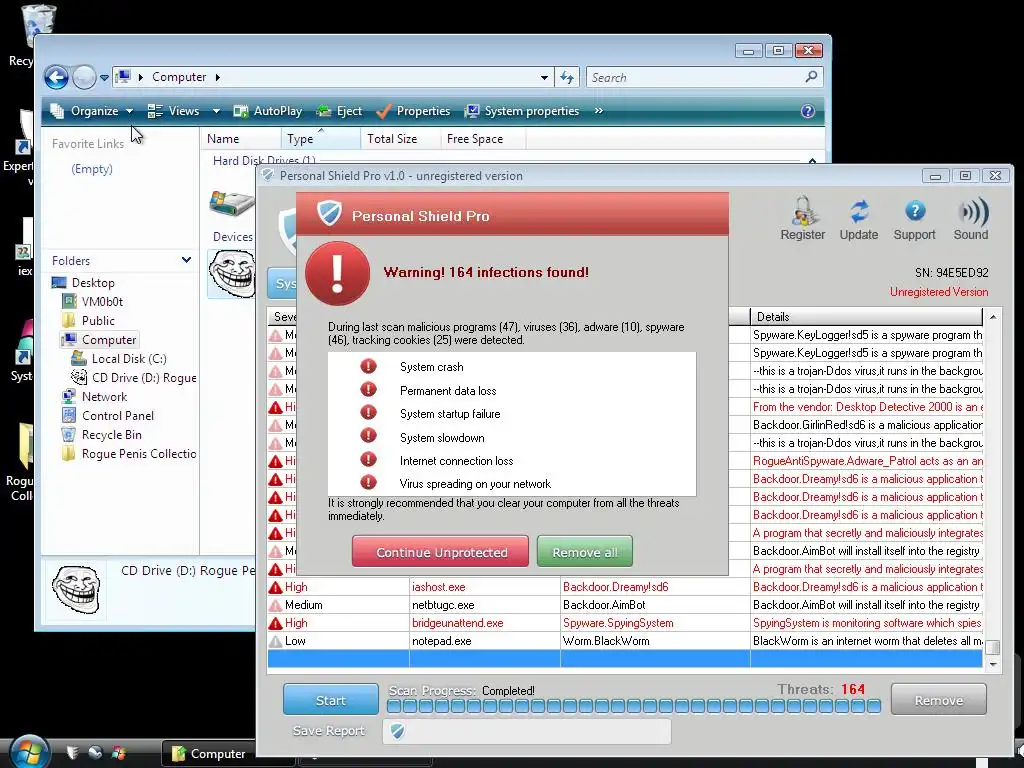Collapse the Folders pane chevron
The width and height of the screenshot is (1024, 768).
pos(186,260)
